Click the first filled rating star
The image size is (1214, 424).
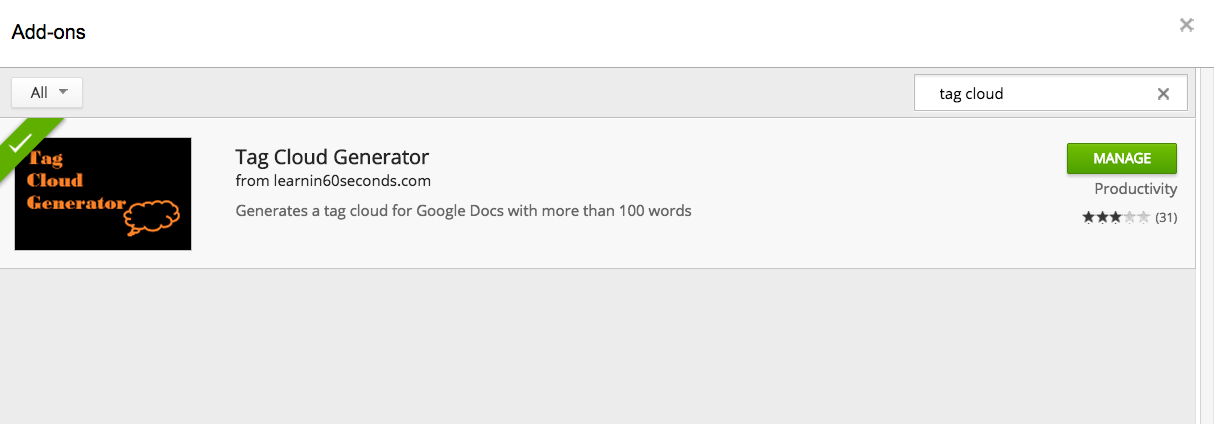click(1089, 217)
